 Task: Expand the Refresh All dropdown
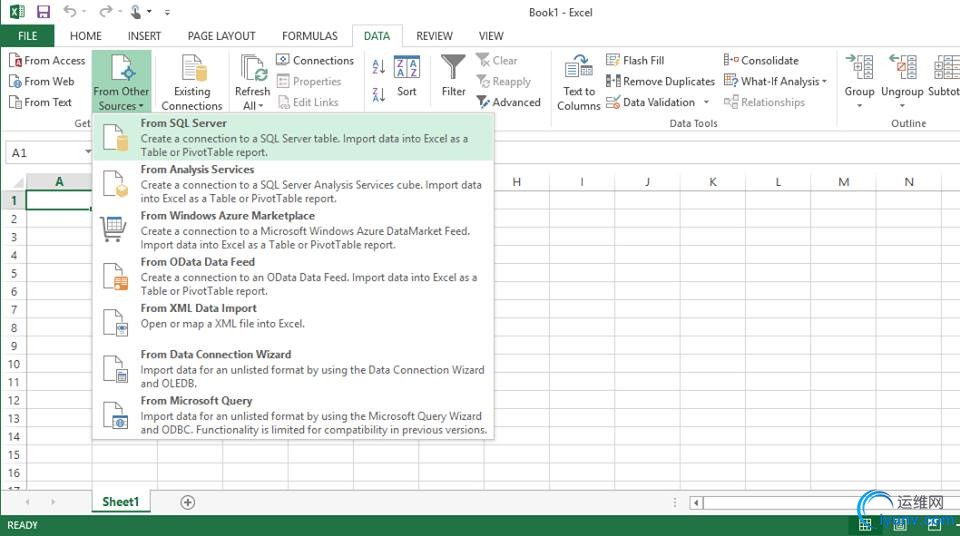coord(252,106)
